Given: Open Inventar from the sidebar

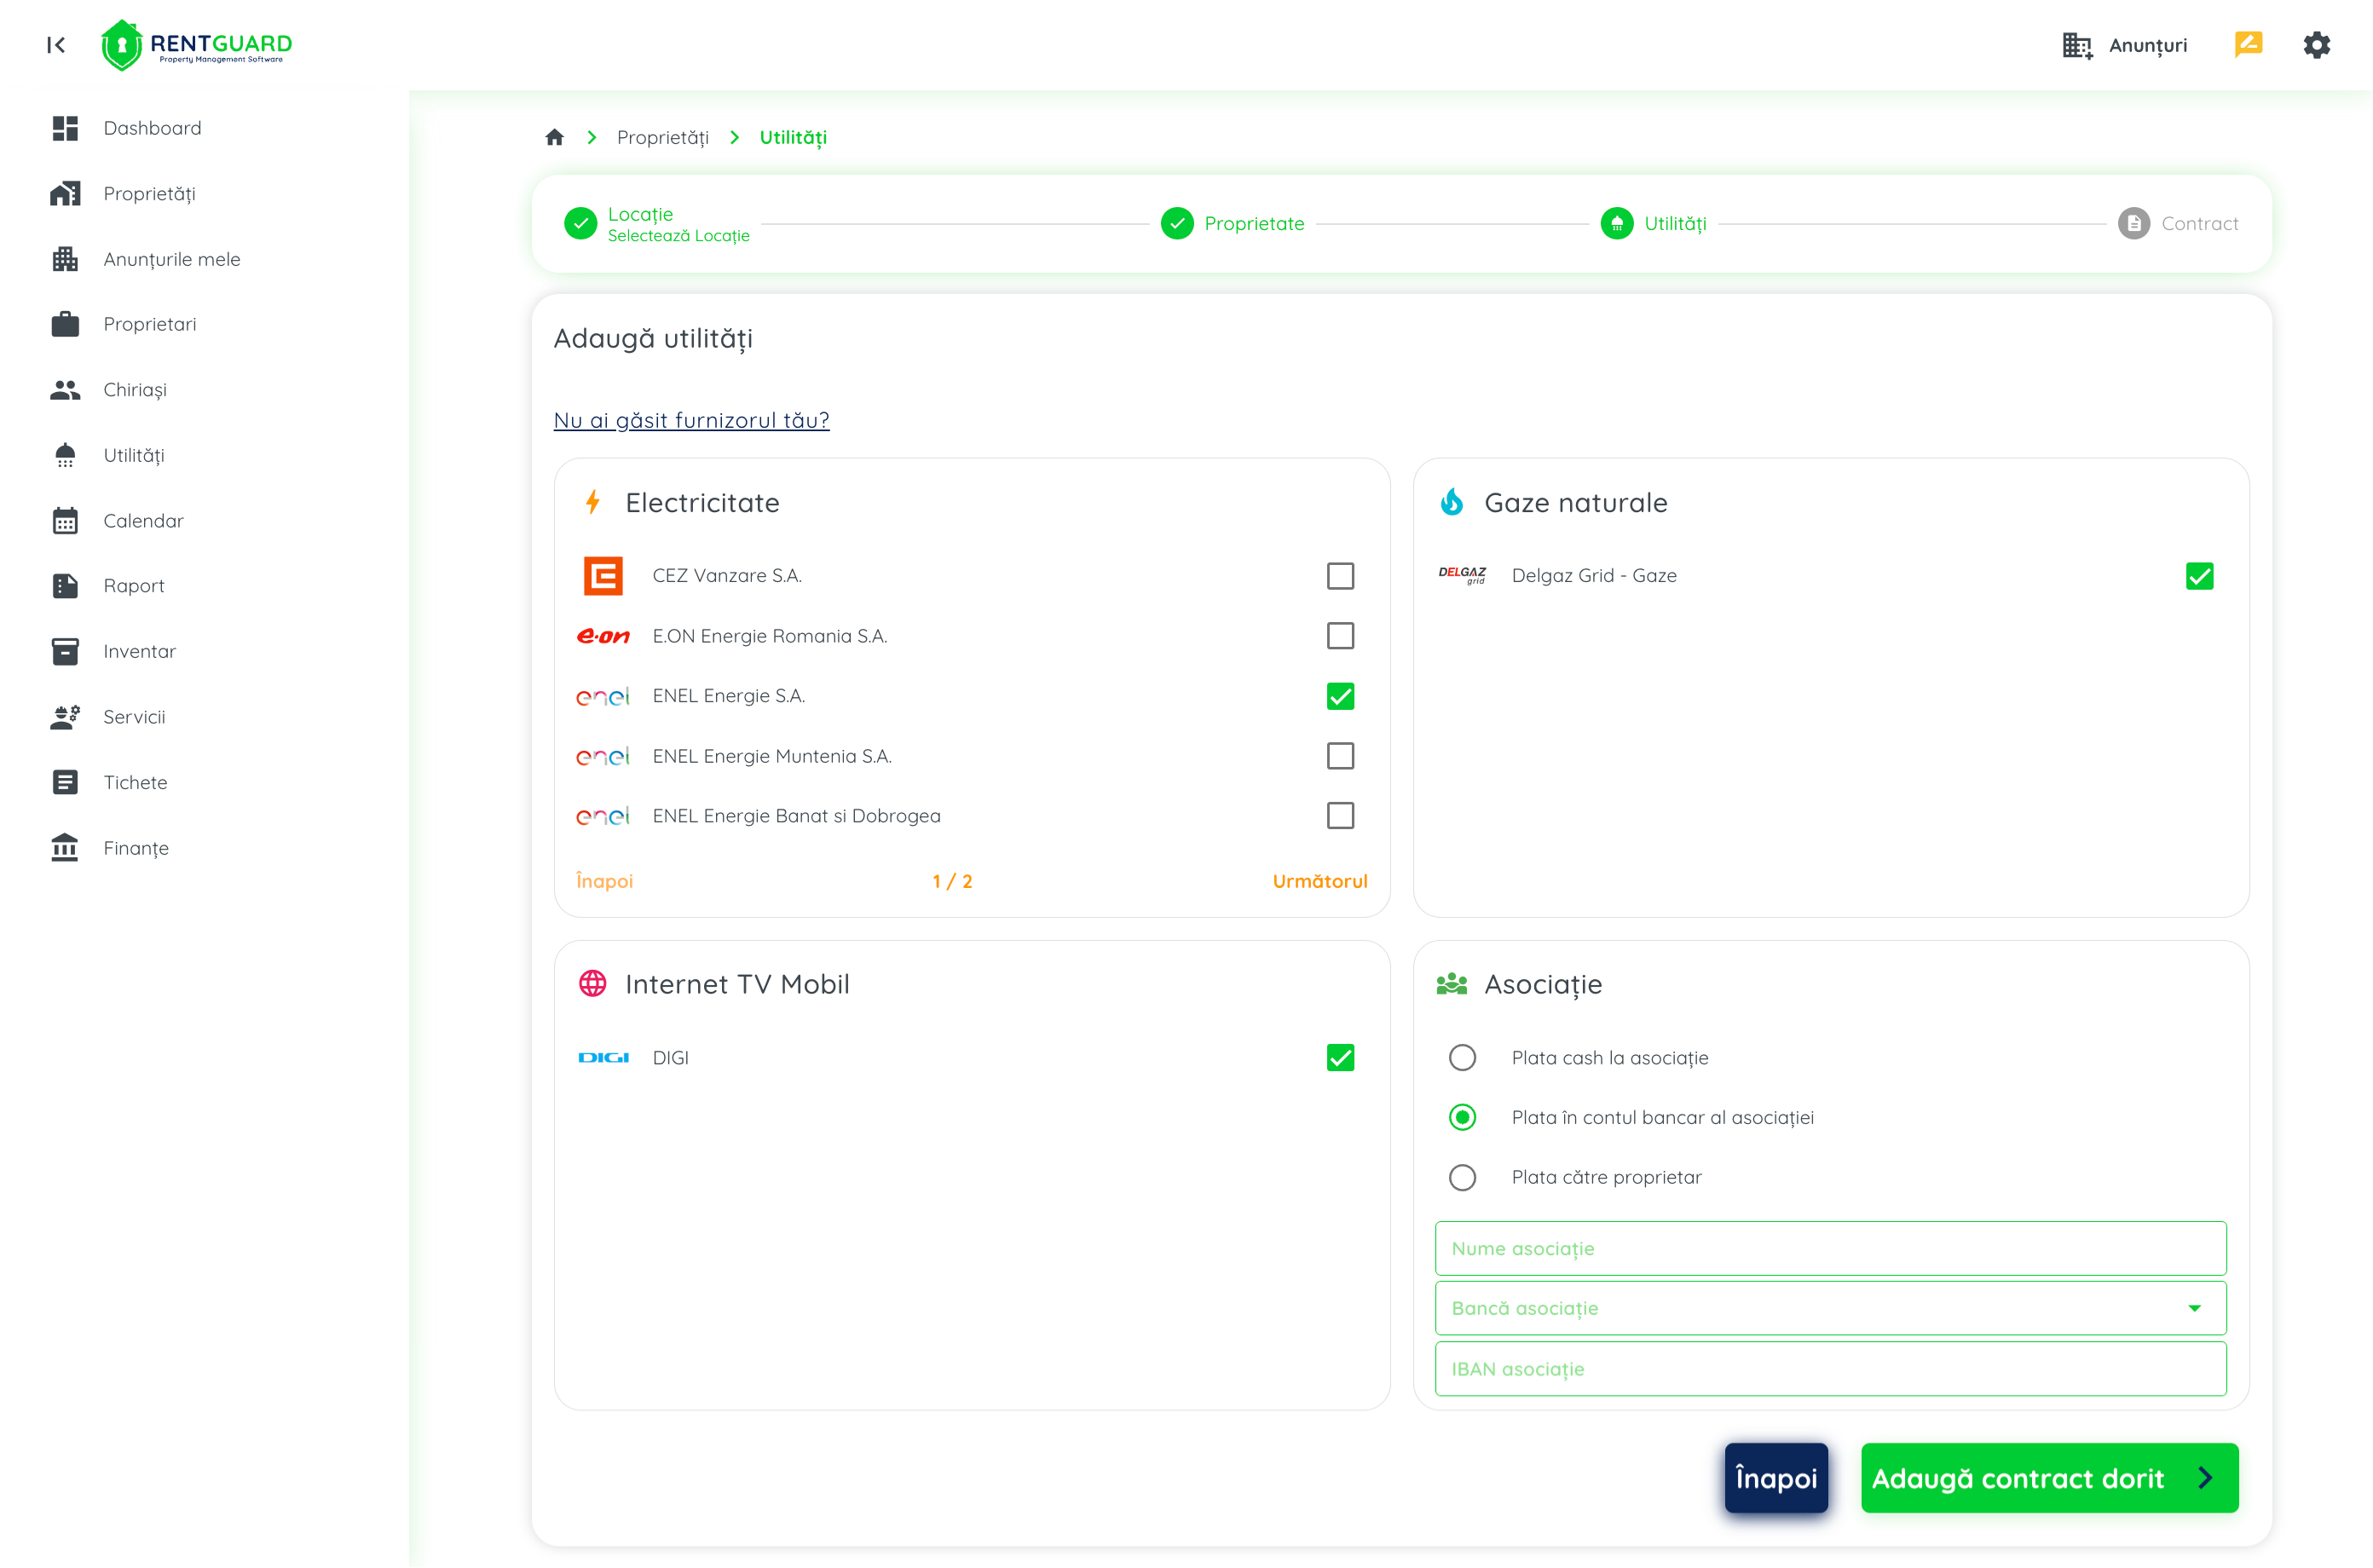Looking at the screenshot, I should 139,652.
